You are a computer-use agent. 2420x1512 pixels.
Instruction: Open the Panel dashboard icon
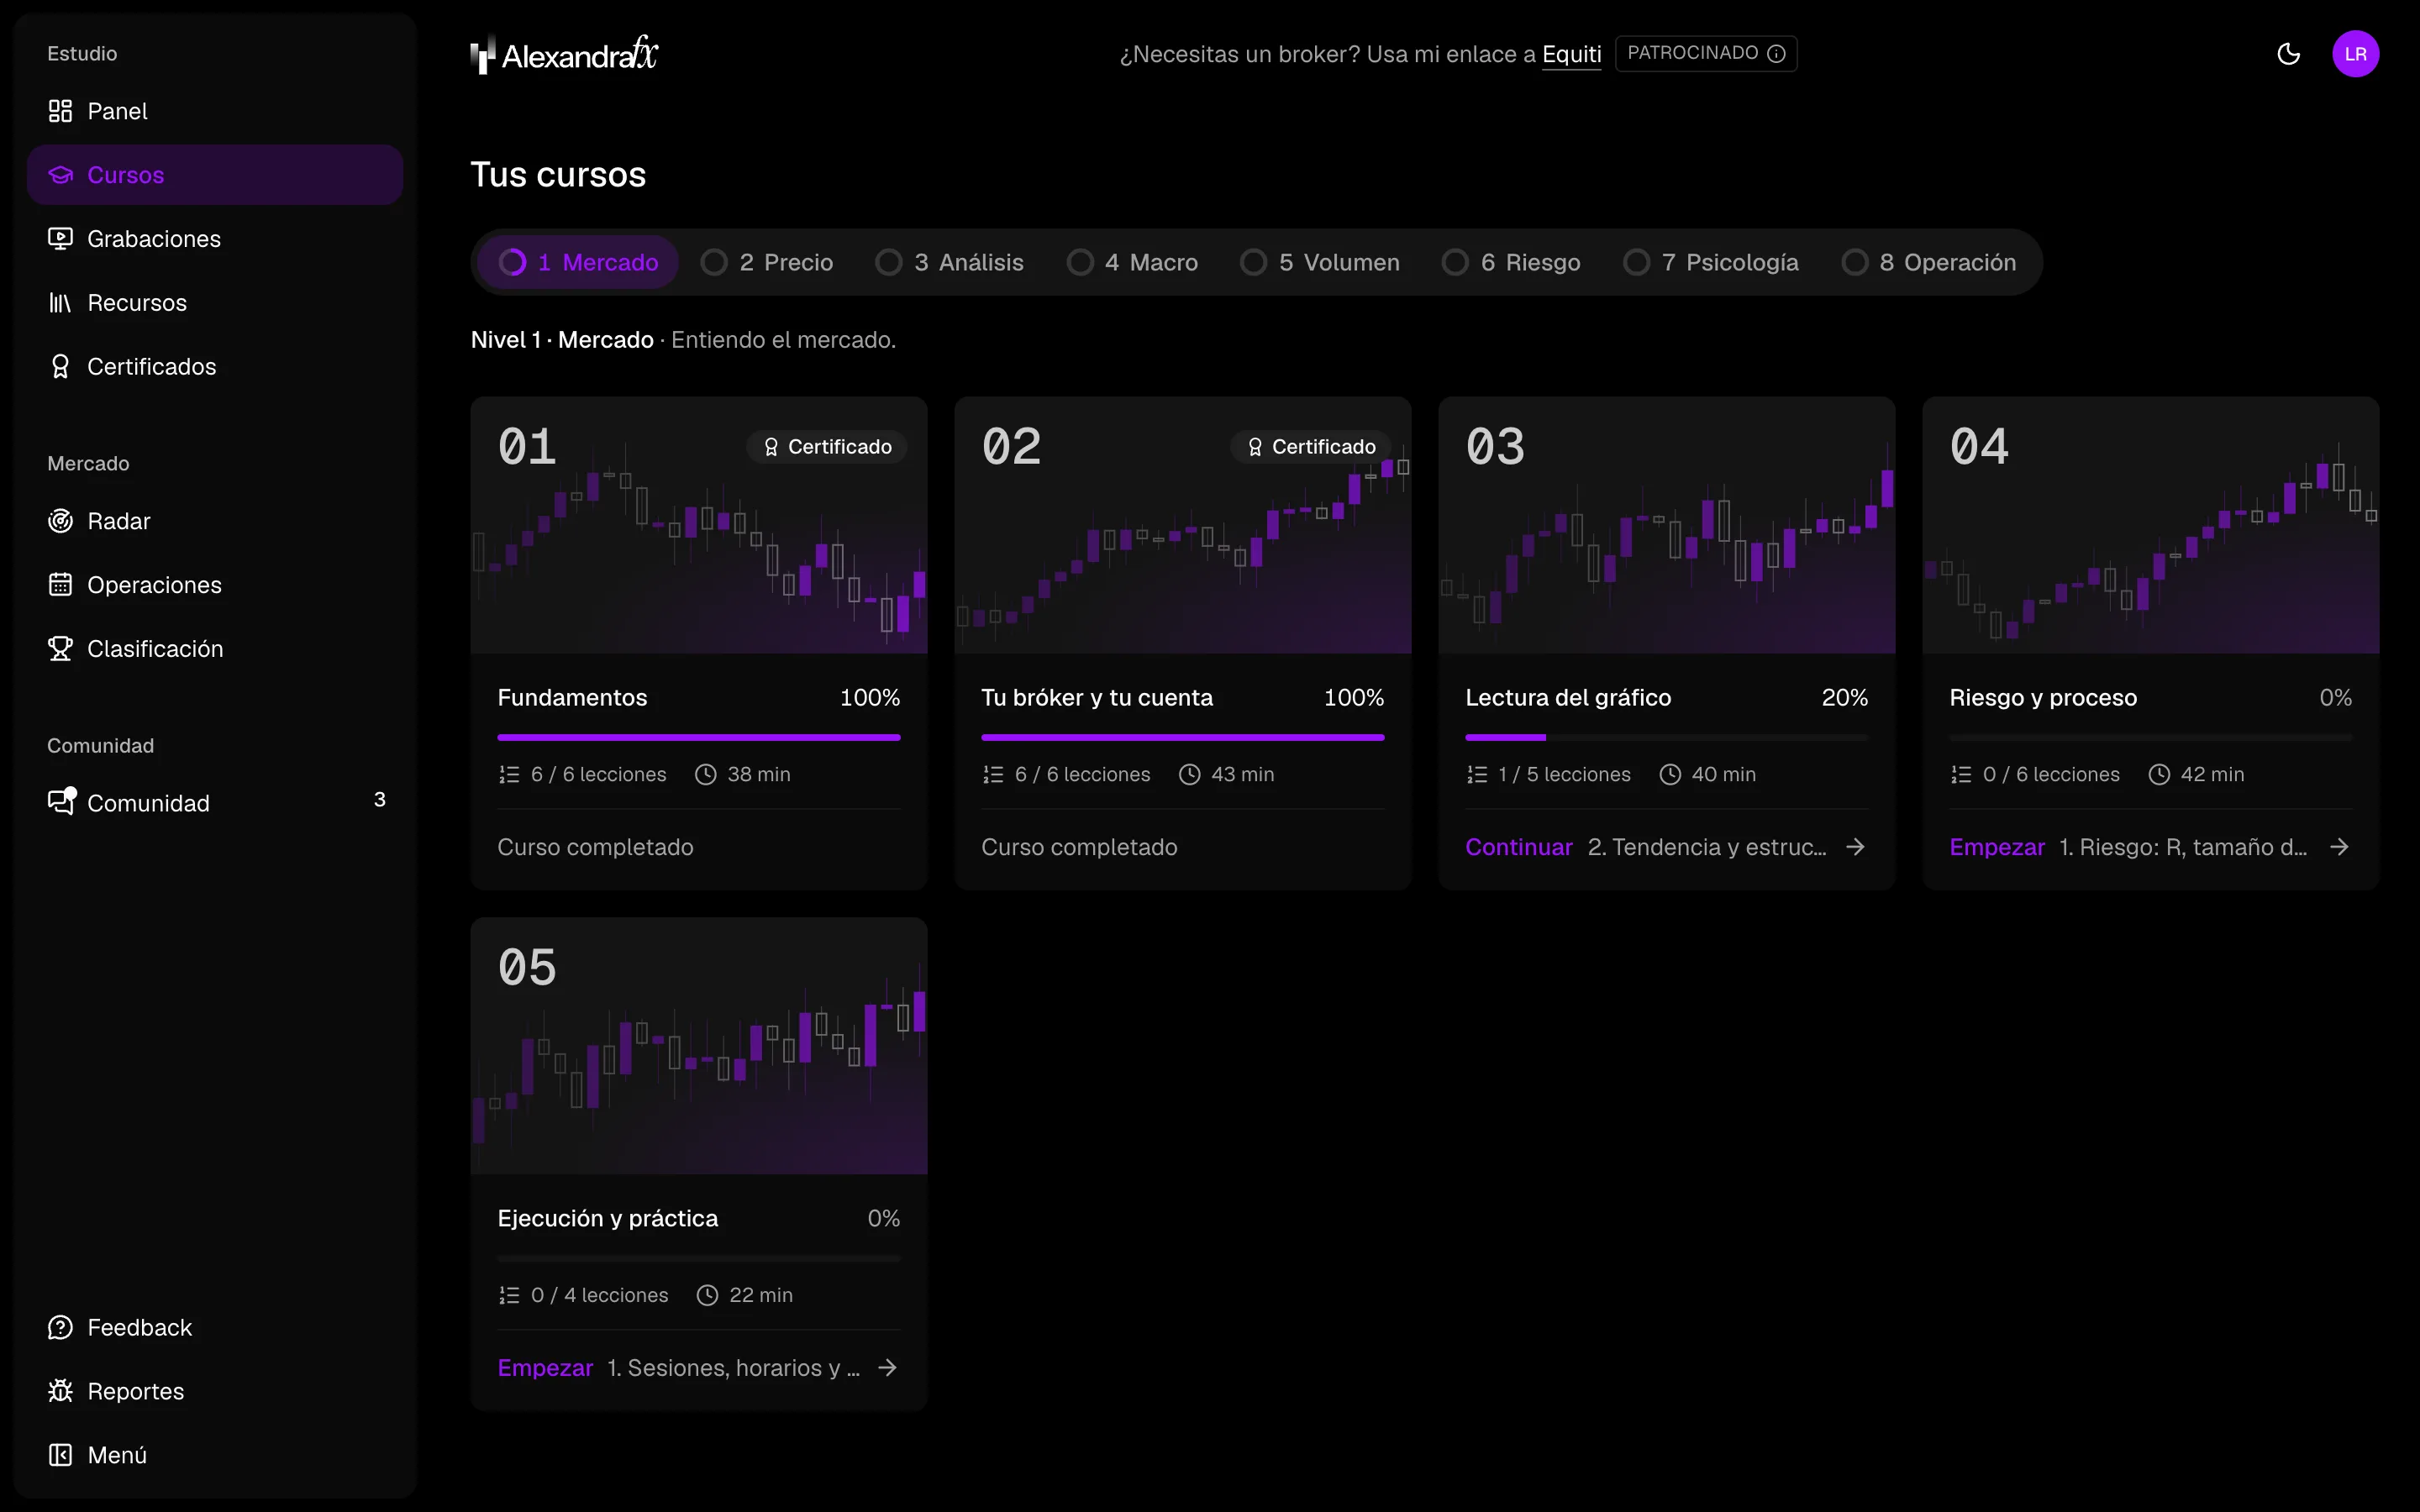click(x=60, y=111)
